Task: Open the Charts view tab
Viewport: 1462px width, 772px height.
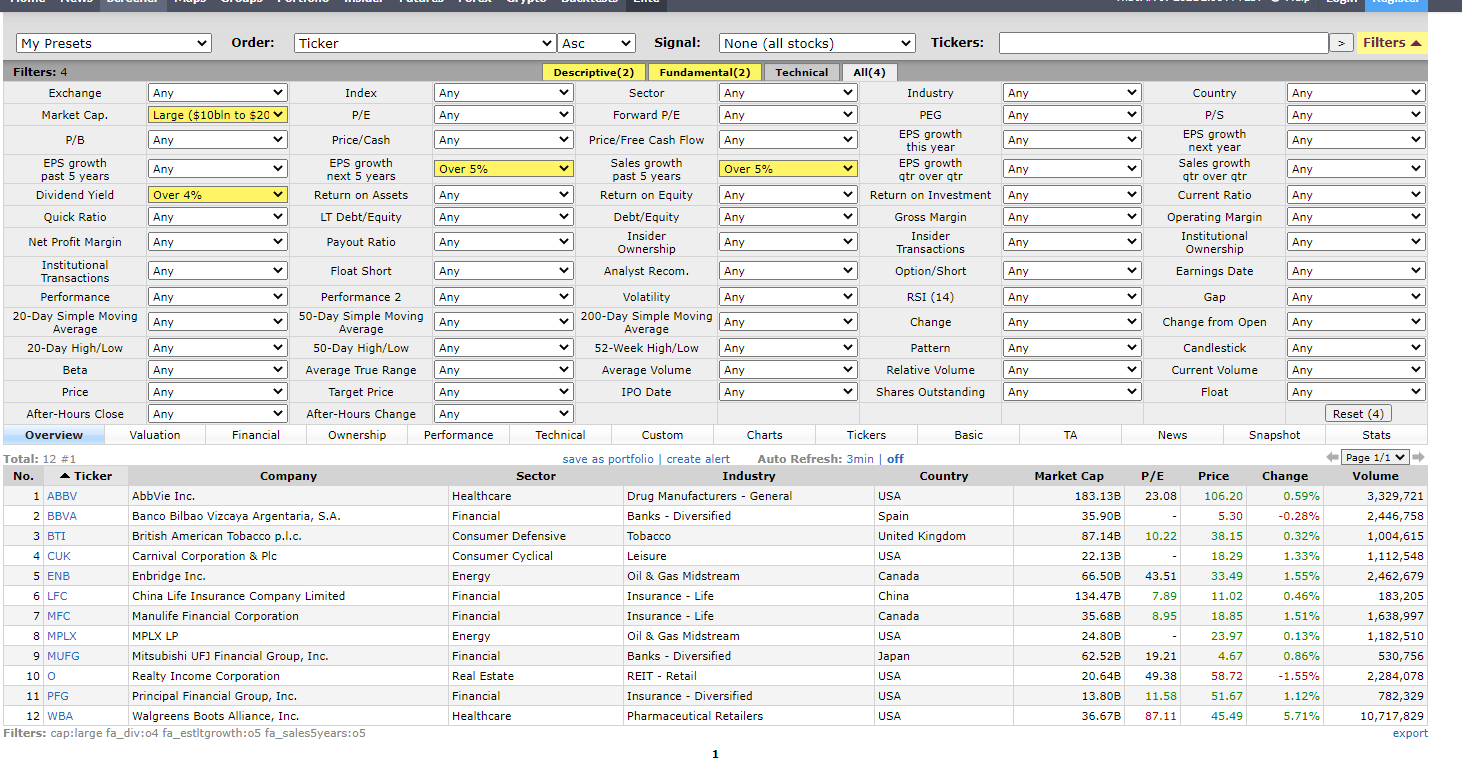Action: (x=765, y=435)
